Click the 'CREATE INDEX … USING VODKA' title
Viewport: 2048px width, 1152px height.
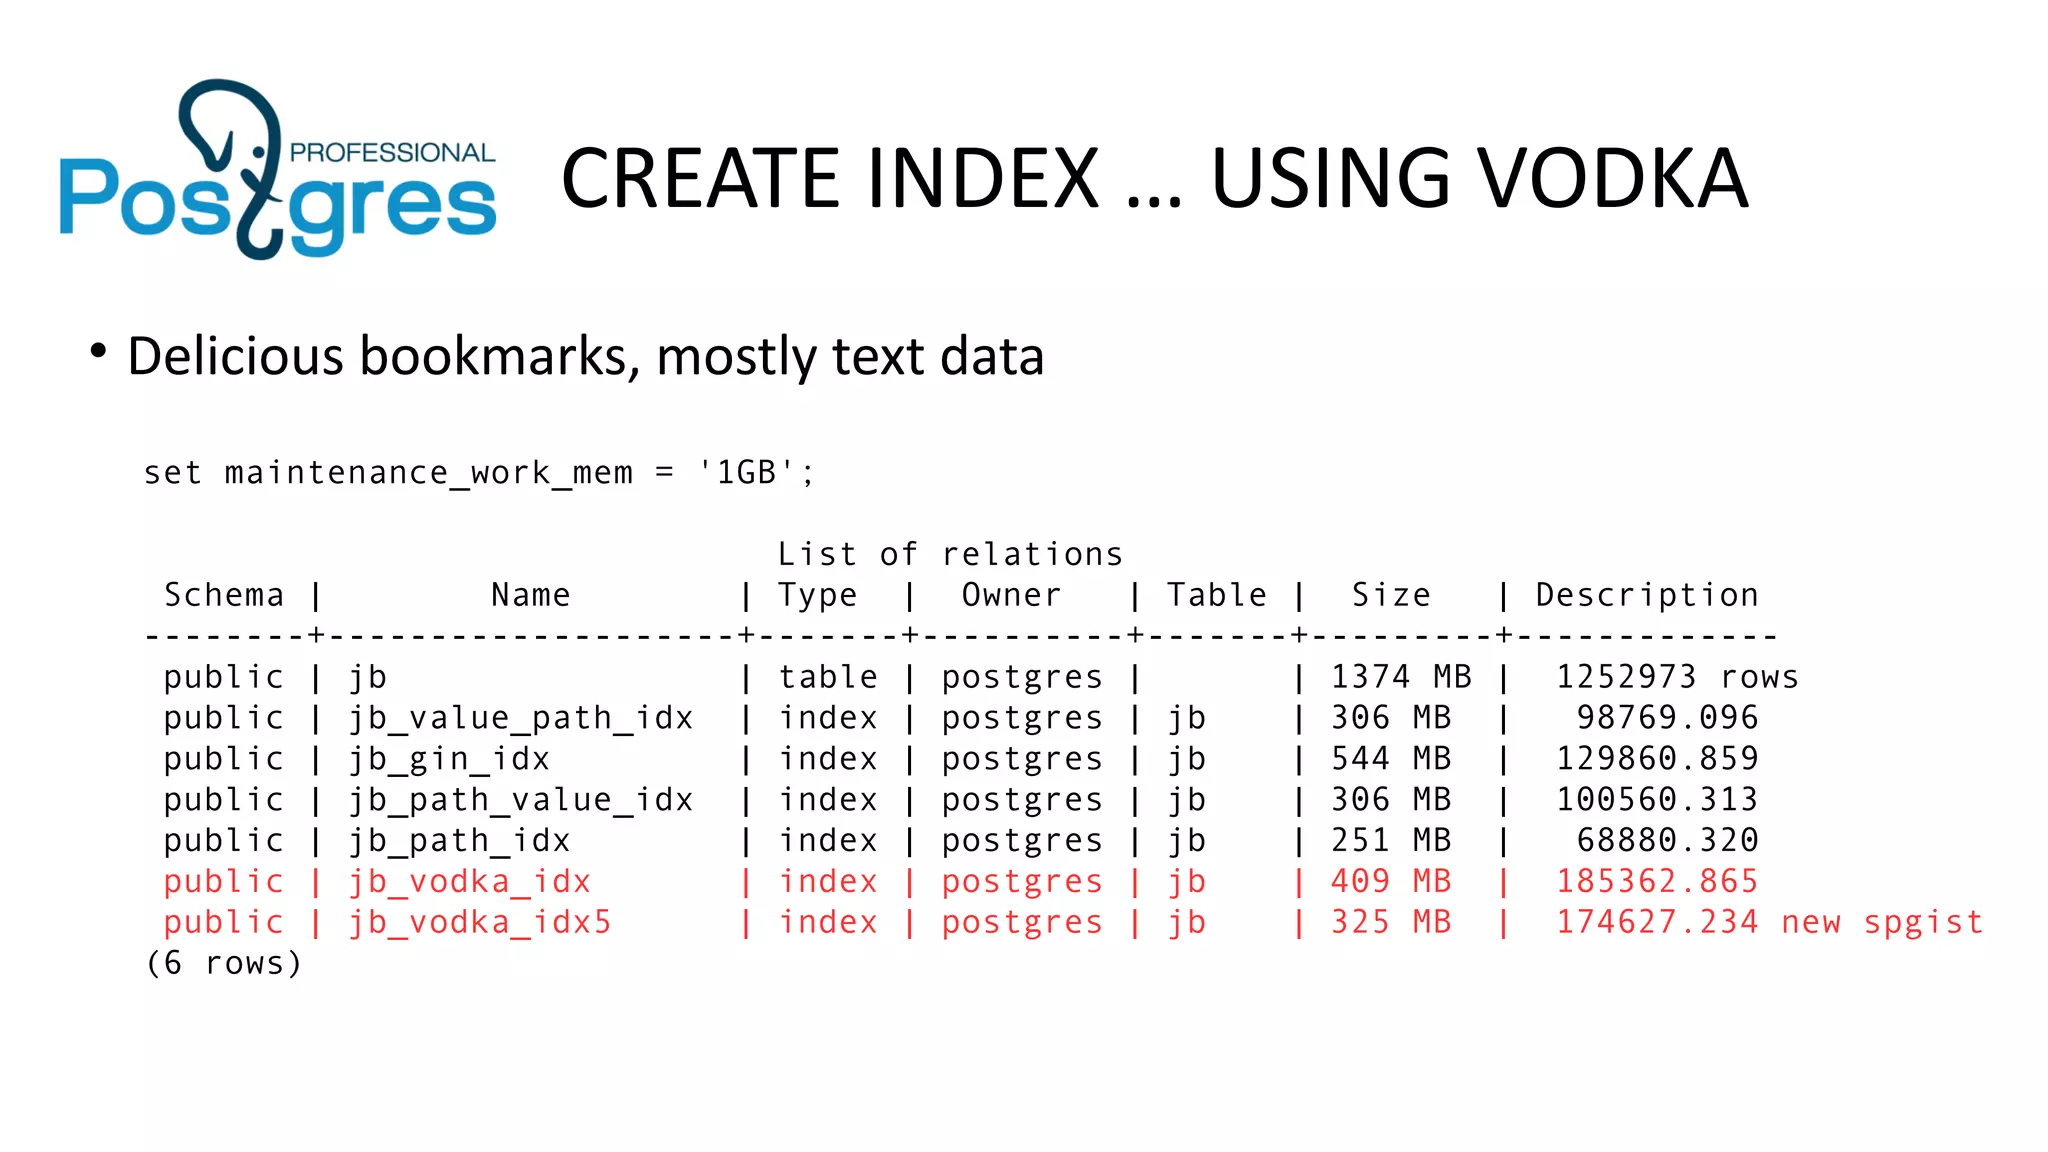point(1154,179)
